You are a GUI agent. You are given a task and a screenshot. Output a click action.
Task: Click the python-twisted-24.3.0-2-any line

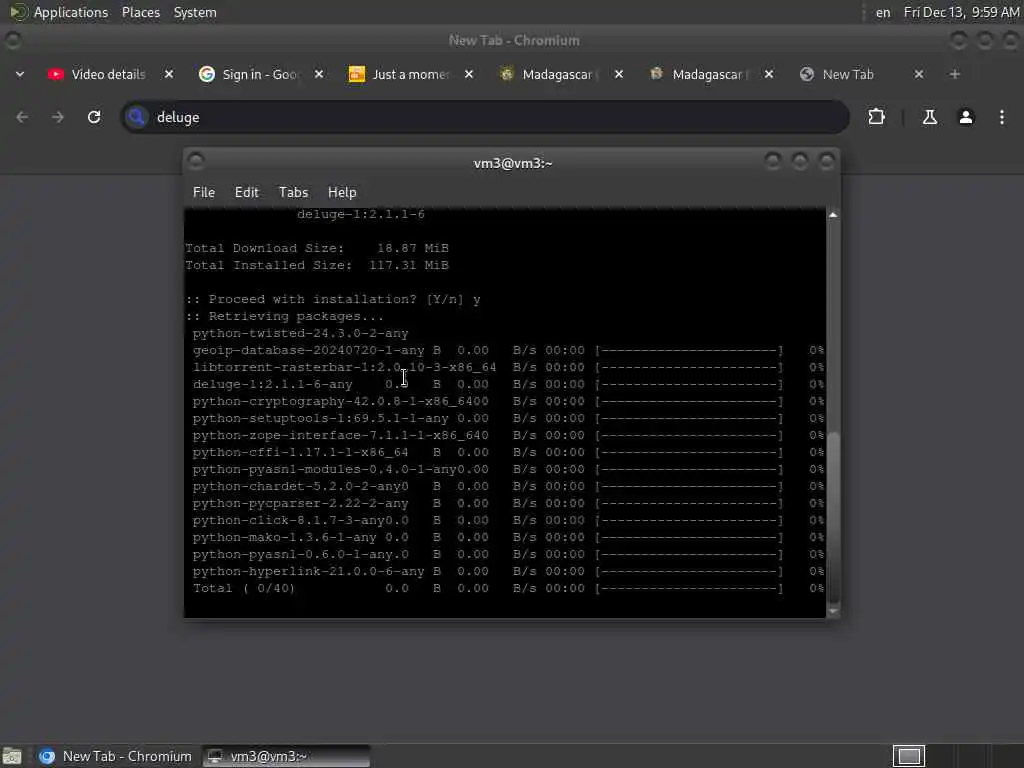(300, 333)
